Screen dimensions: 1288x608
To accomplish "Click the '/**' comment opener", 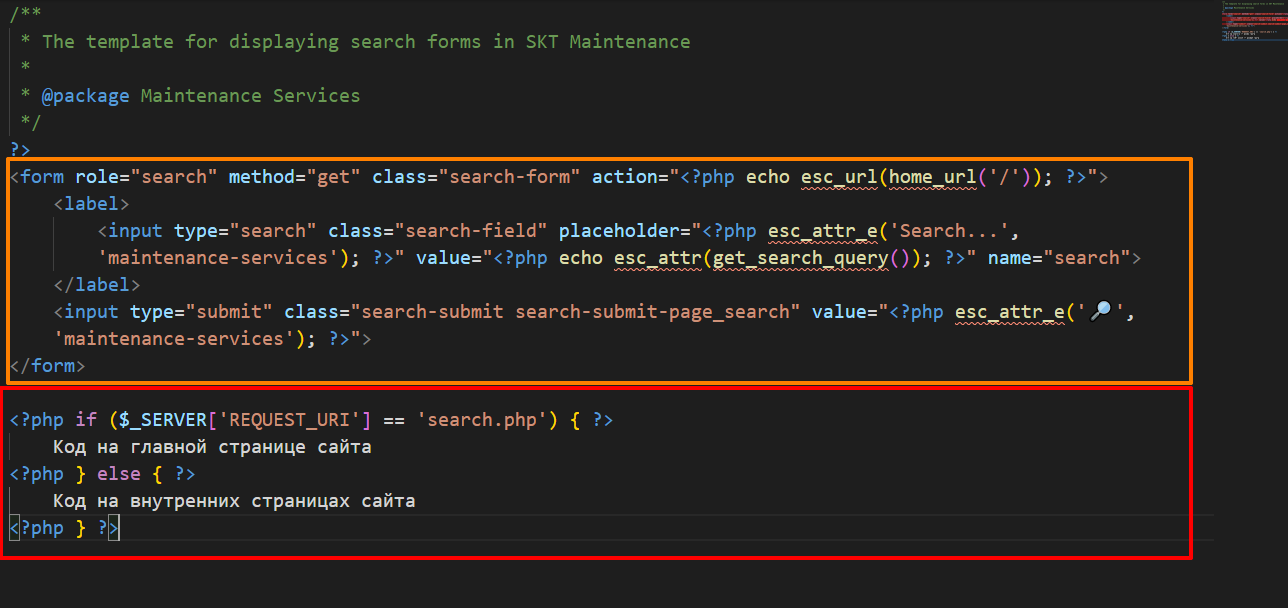I will pyautogui.click(x=25, y=15).
